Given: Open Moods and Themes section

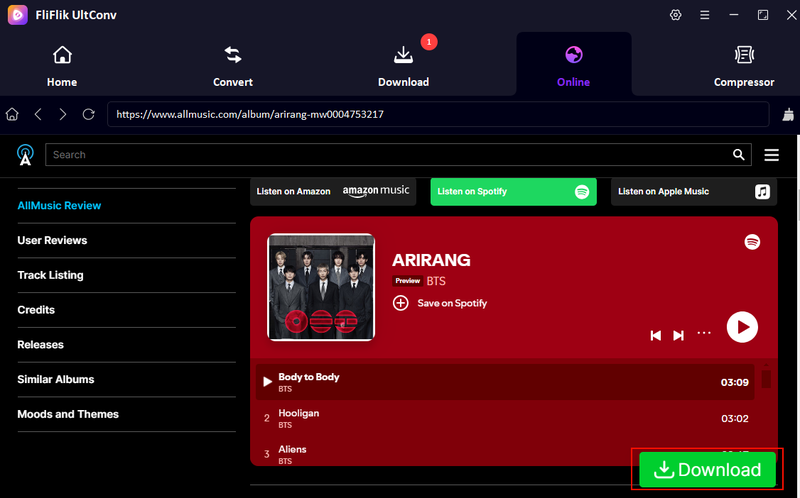Looking at the screenshot, I should [68, 414].
